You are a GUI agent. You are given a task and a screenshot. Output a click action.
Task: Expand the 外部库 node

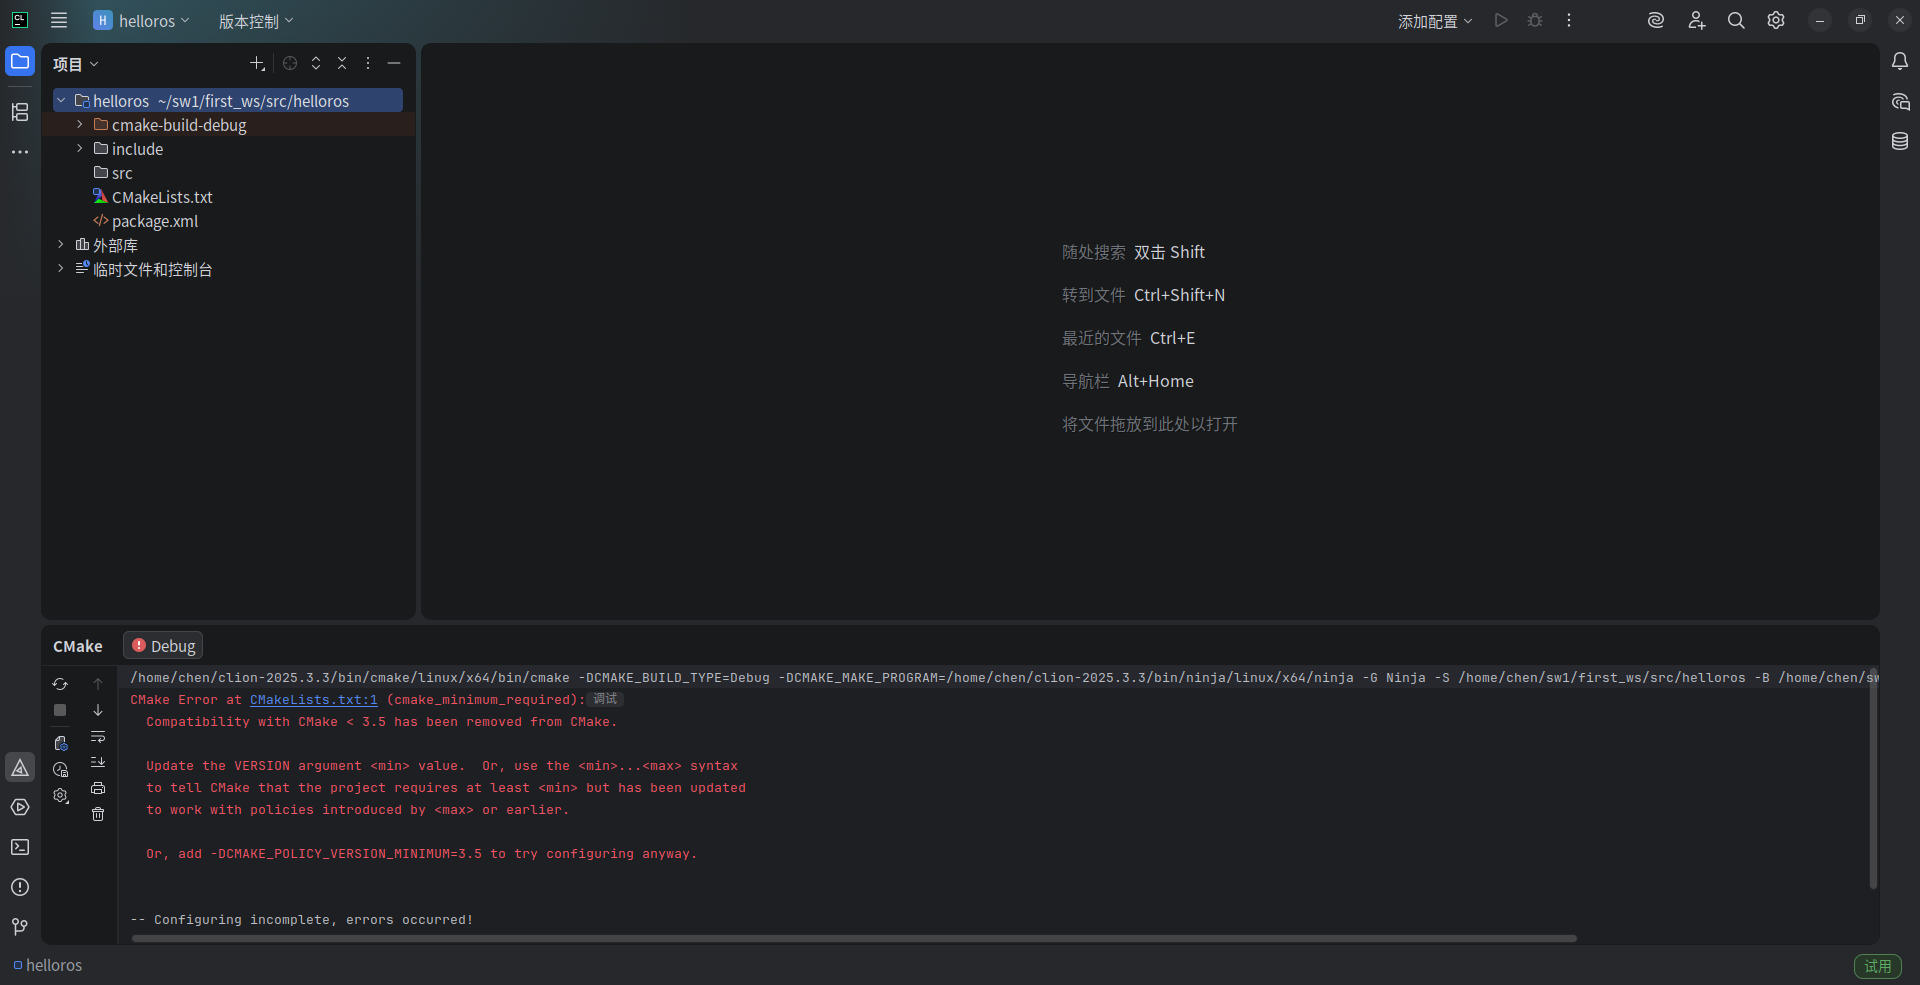[x=61, y=244]
